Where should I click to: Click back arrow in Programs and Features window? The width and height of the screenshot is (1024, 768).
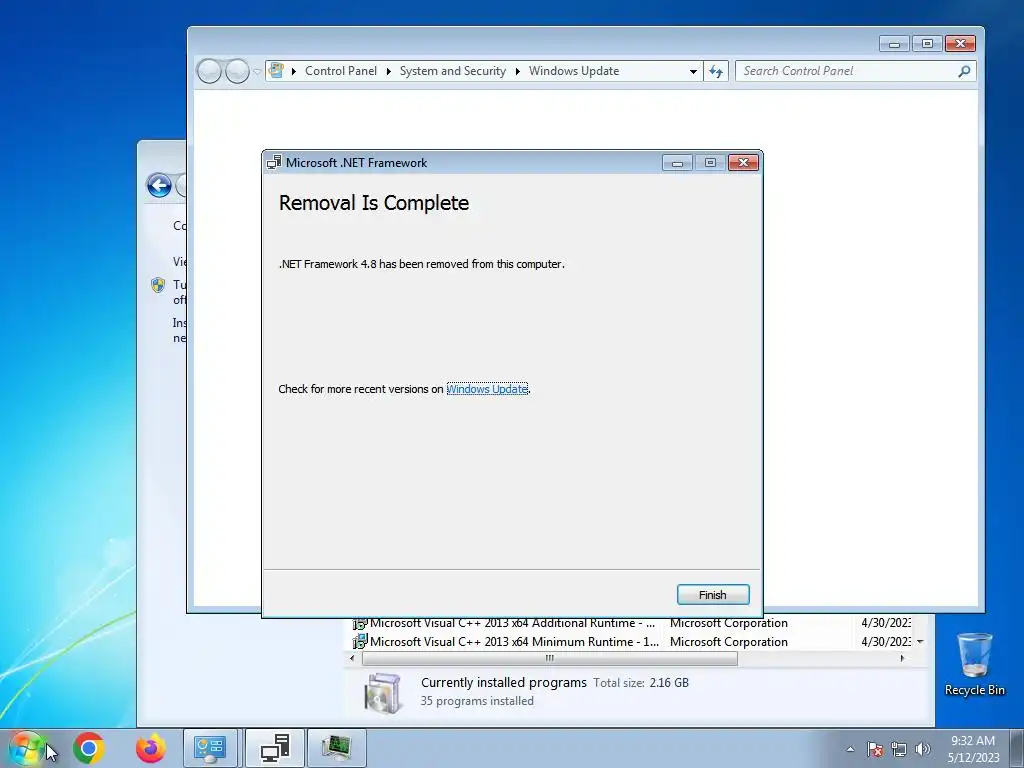(x=159, y=185)
